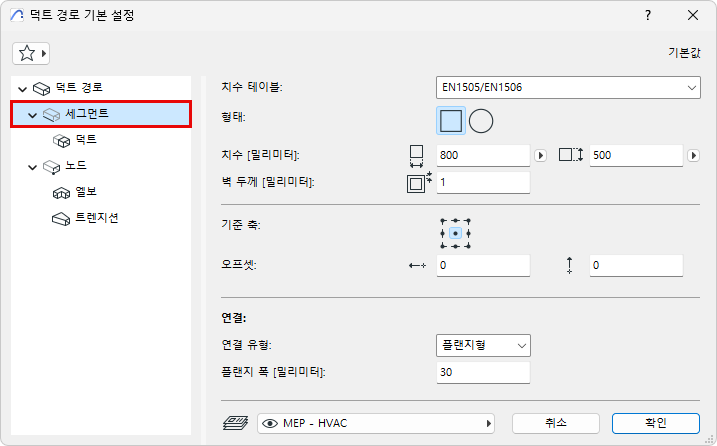The image size is (717, 446).
Task: Close the 덕트 경로 기본 설정 dialog
Action: tap(693, 16)
